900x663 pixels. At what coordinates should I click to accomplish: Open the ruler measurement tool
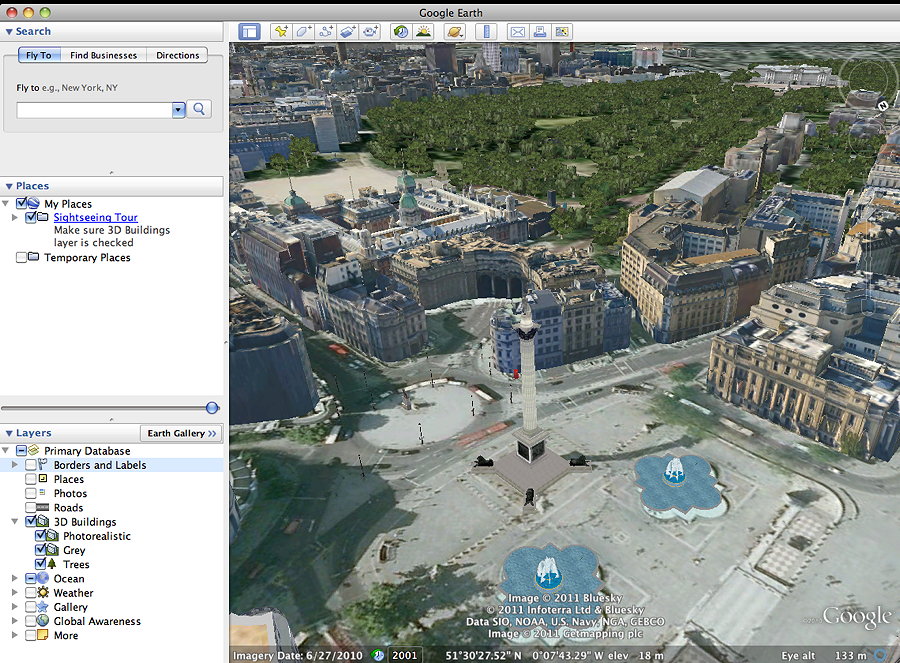tap(488, 32)
